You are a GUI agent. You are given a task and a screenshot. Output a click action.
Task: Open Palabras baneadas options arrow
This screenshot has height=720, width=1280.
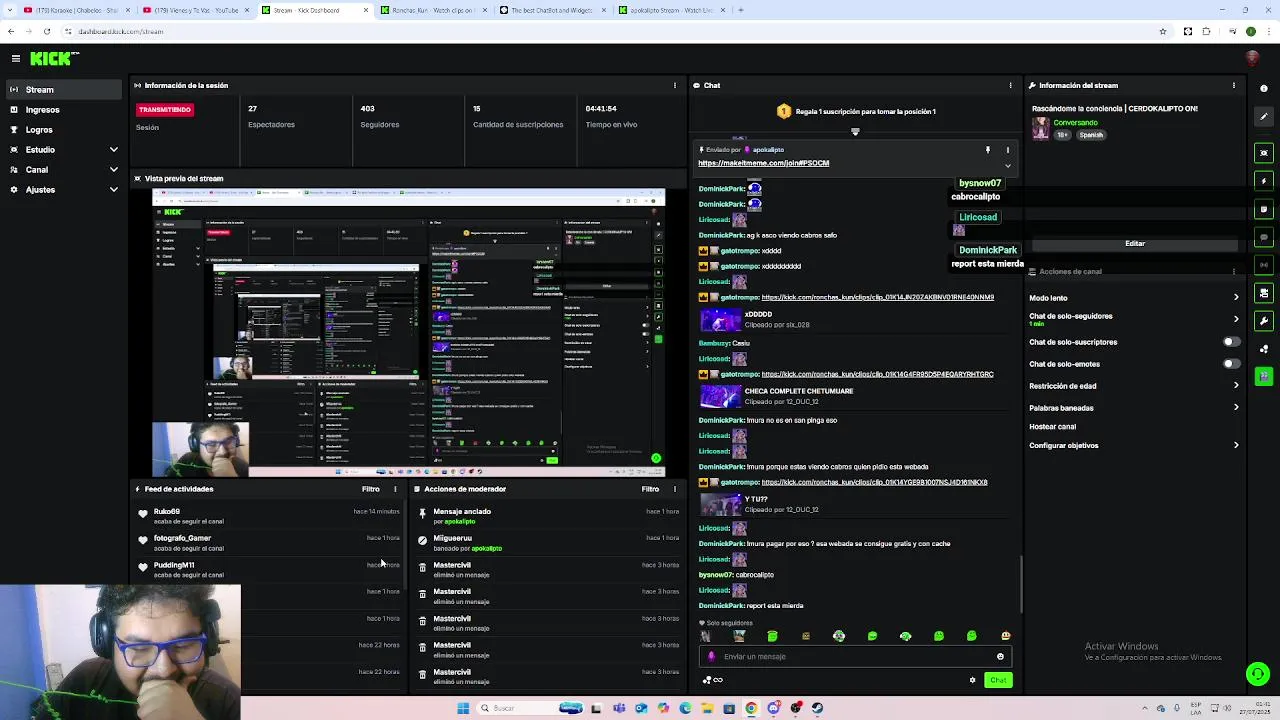(x=1236, y=408)
